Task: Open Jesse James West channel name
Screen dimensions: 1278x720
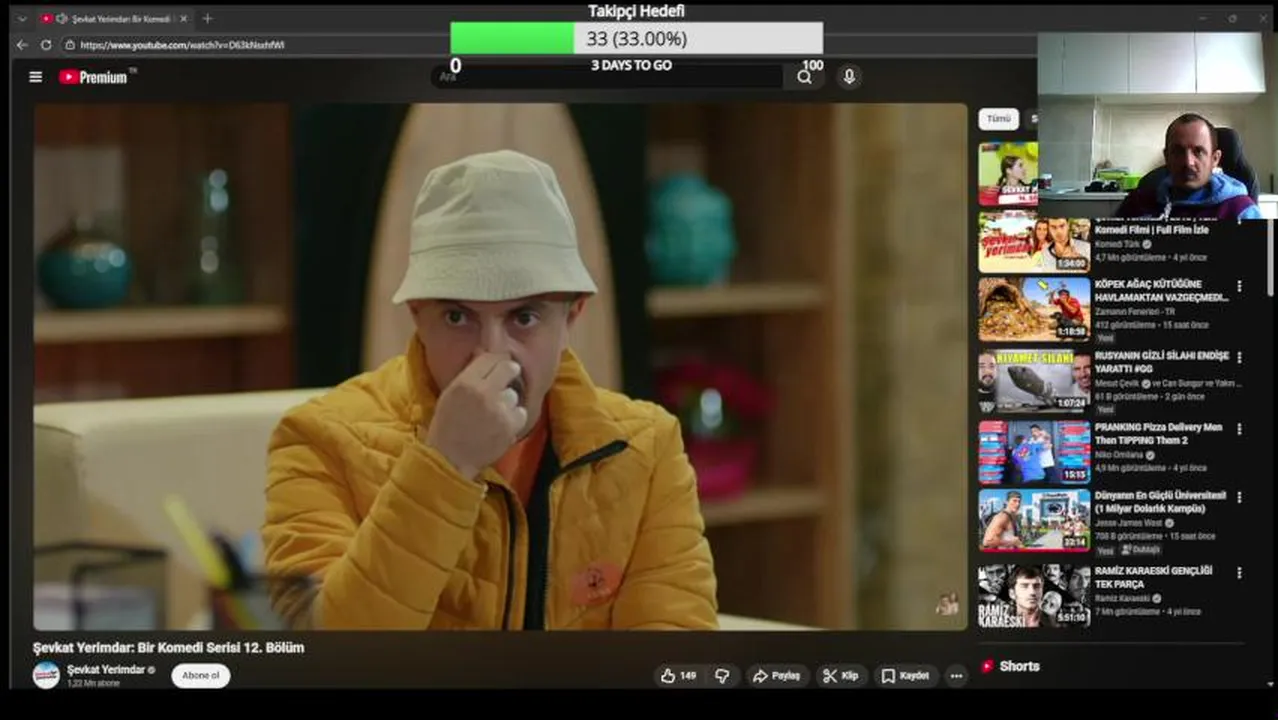Action: pos(1129,522)
